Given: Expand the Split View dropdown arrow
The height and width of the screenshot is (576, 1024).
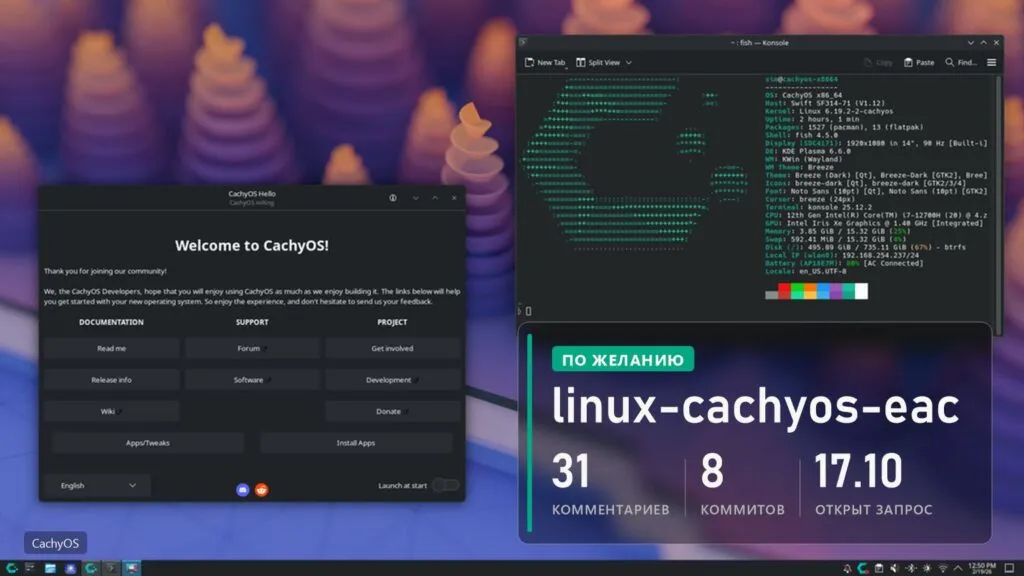Looking at the screenshot, I should pos(629,63).
